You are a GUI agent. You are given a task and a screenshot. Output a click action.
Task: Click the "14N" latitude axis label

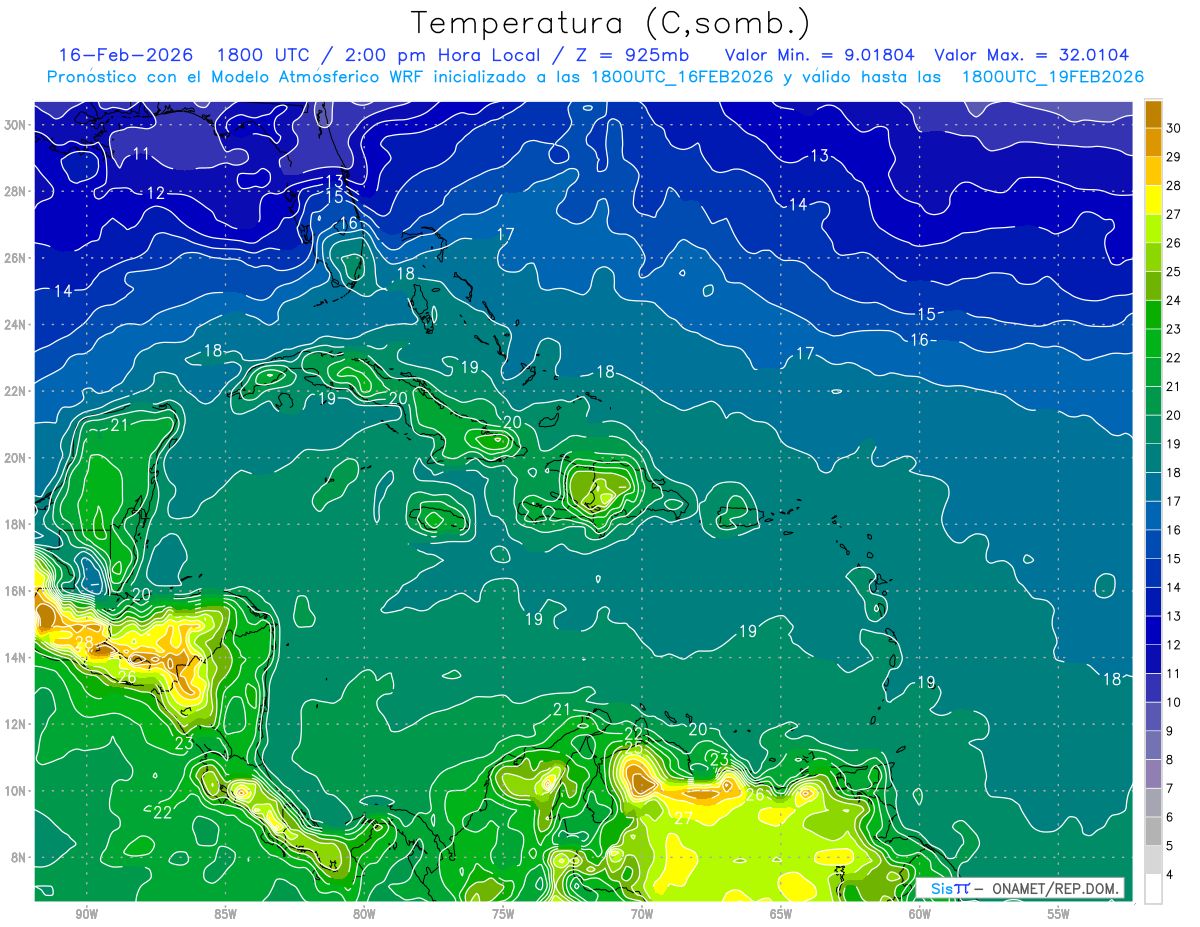pos(16,658)
